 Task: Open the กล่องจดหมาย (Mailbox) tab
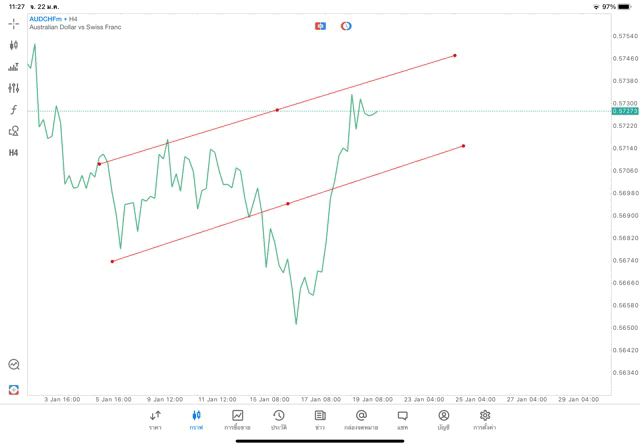[x=361, y=420]
